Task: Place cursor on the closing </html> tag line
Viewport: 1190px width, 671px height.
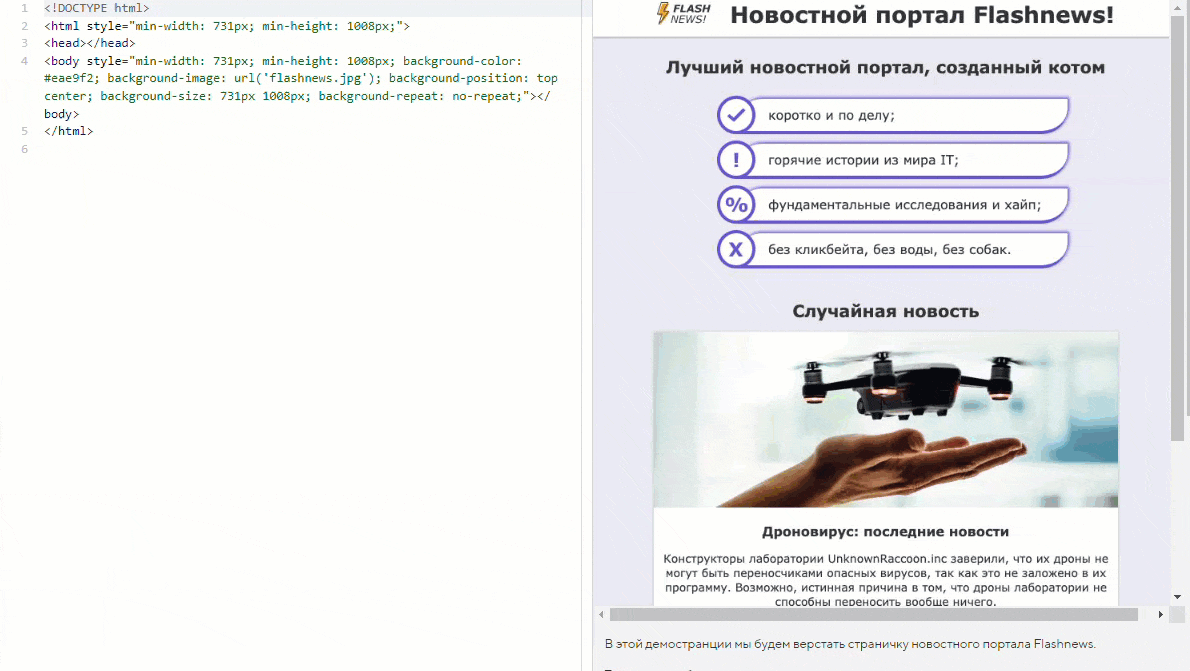Action: [68, 131]
